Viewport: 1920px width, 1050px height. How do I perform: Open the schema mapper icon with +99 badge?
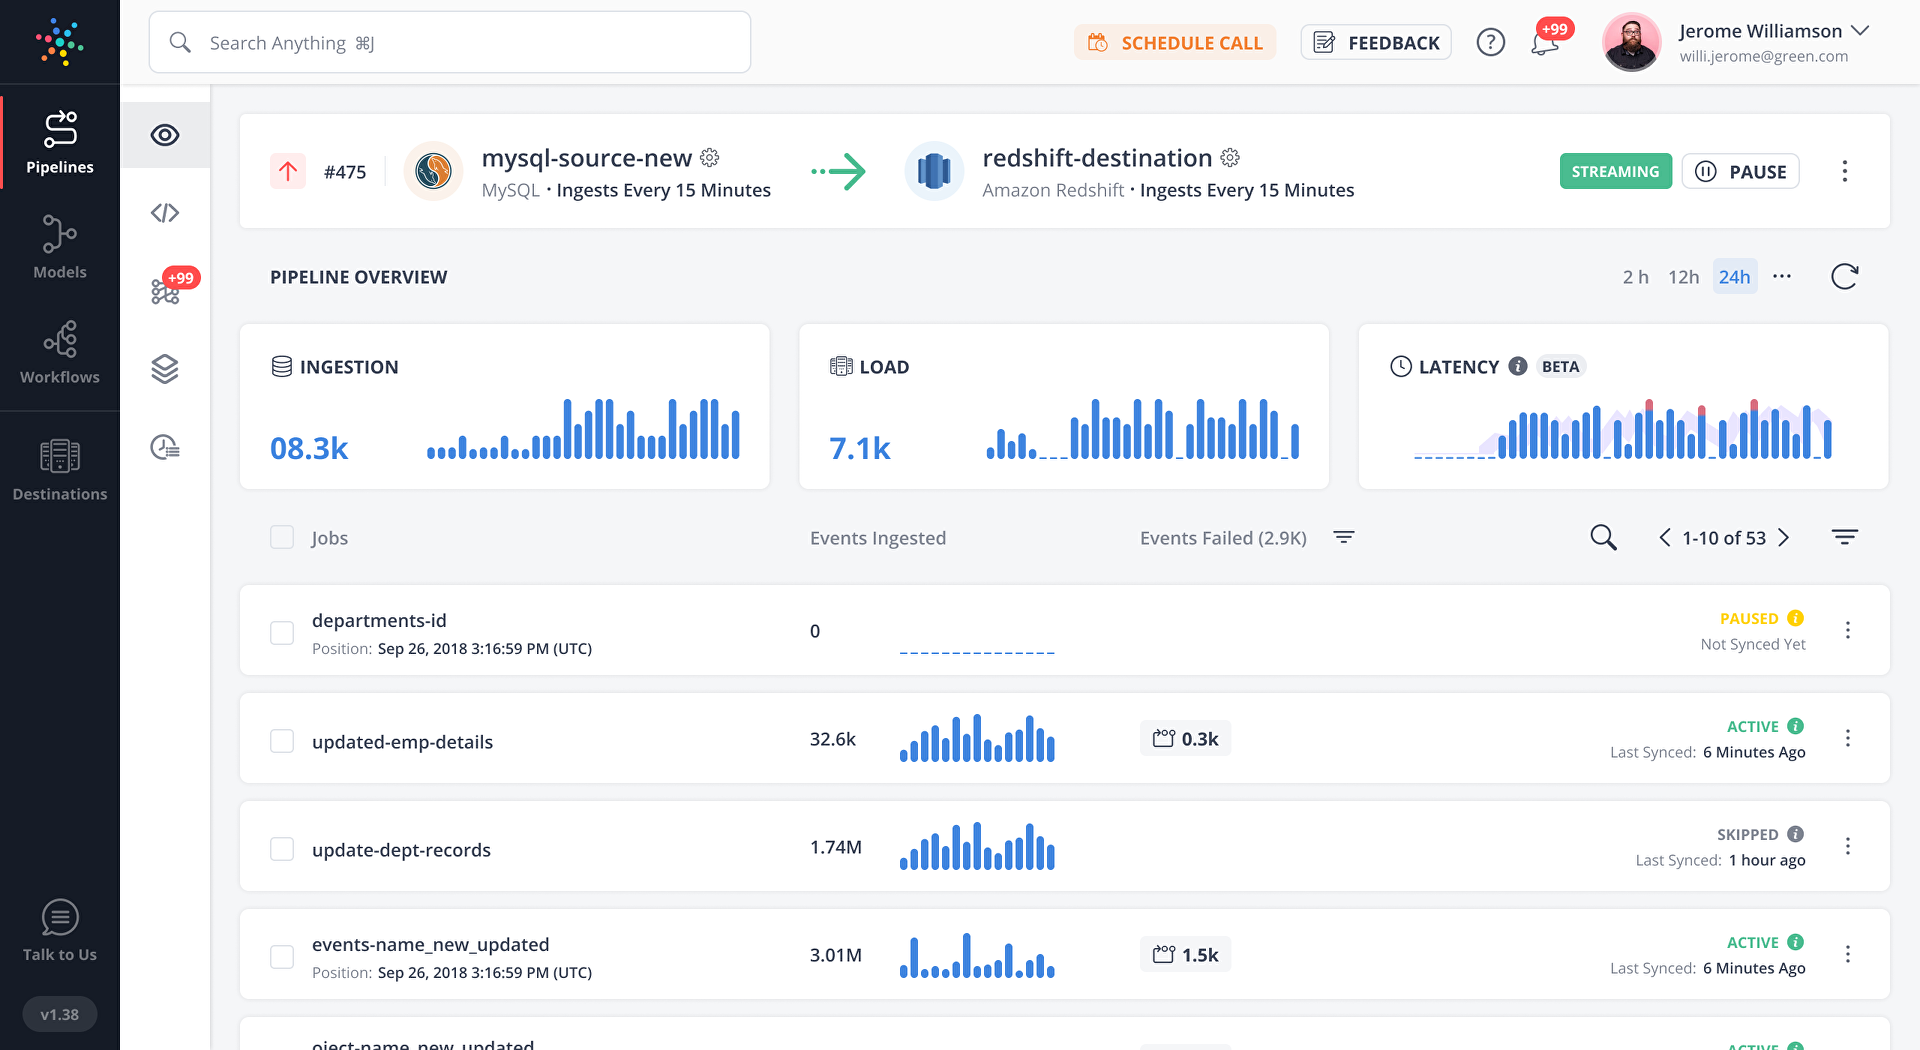[x=165, y=290]
